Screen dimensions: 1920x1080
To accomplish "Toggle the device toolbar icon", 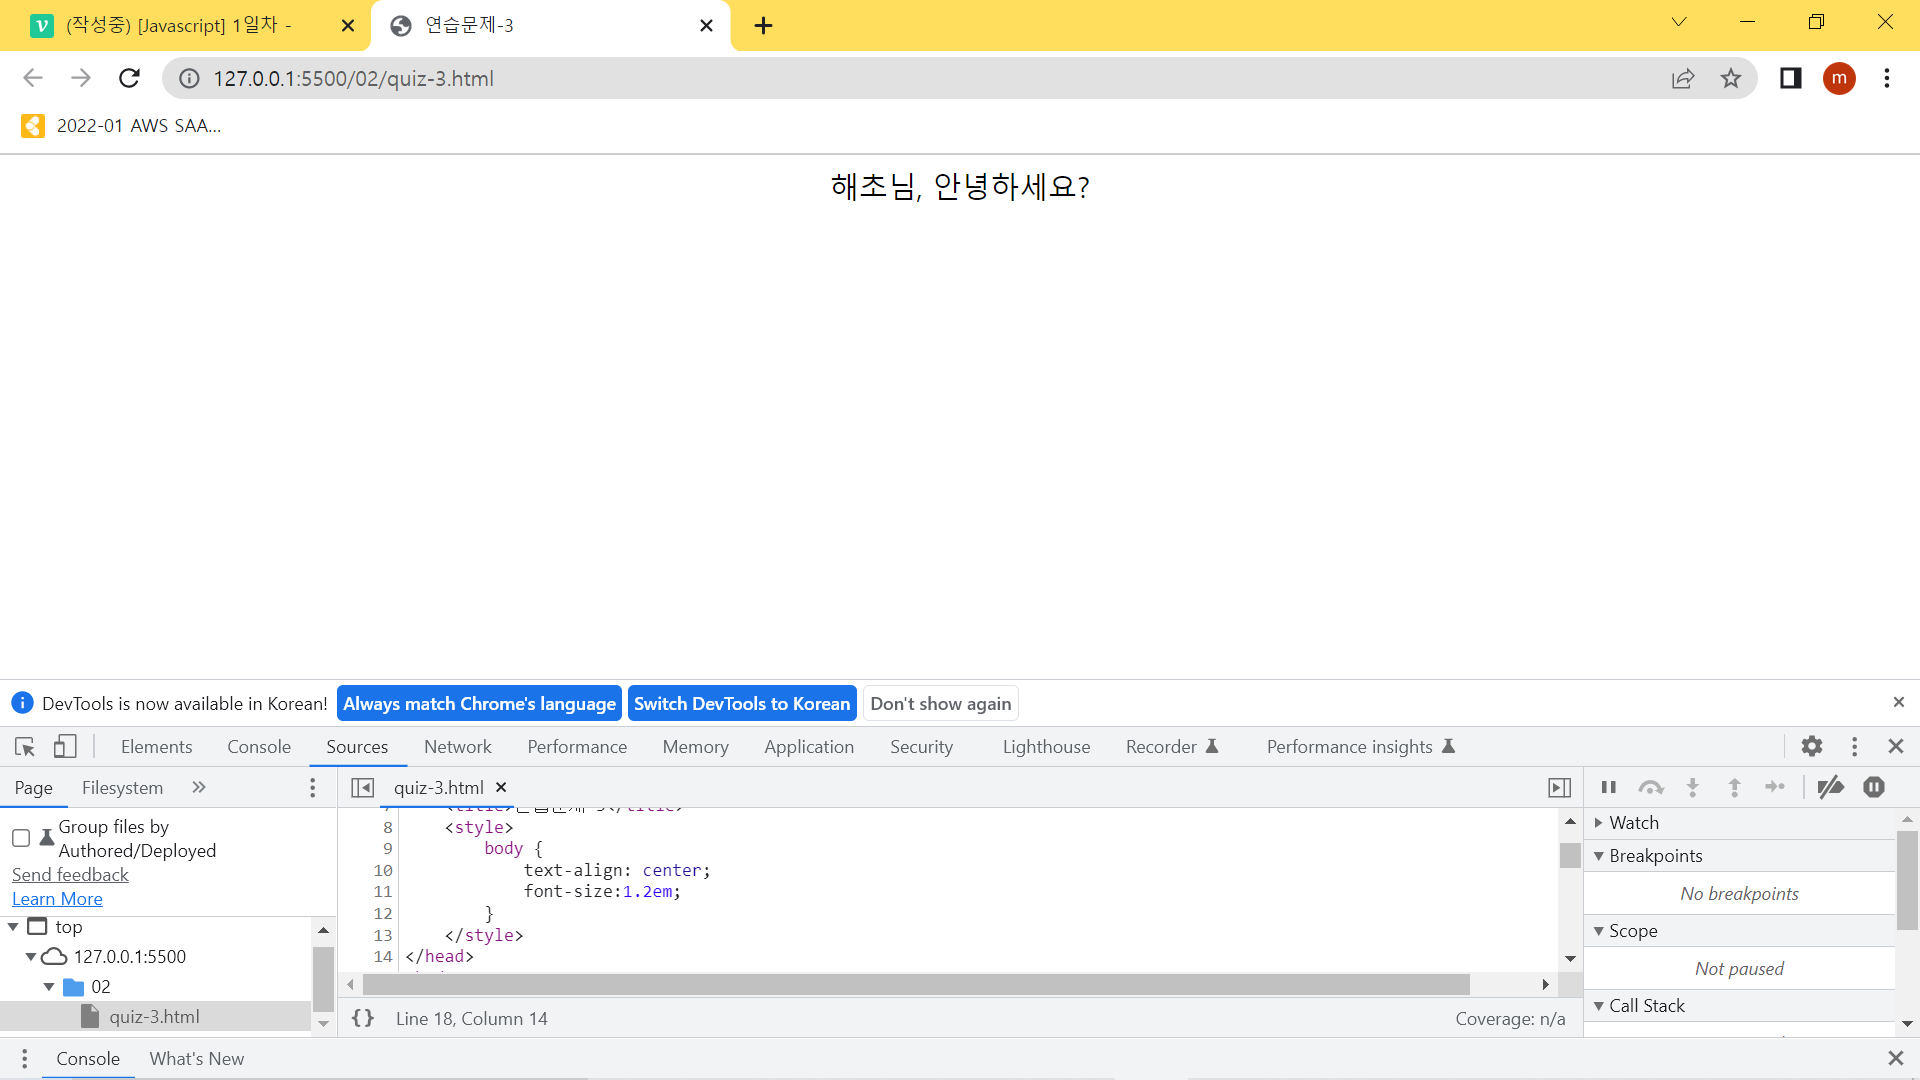I will 65,747.
